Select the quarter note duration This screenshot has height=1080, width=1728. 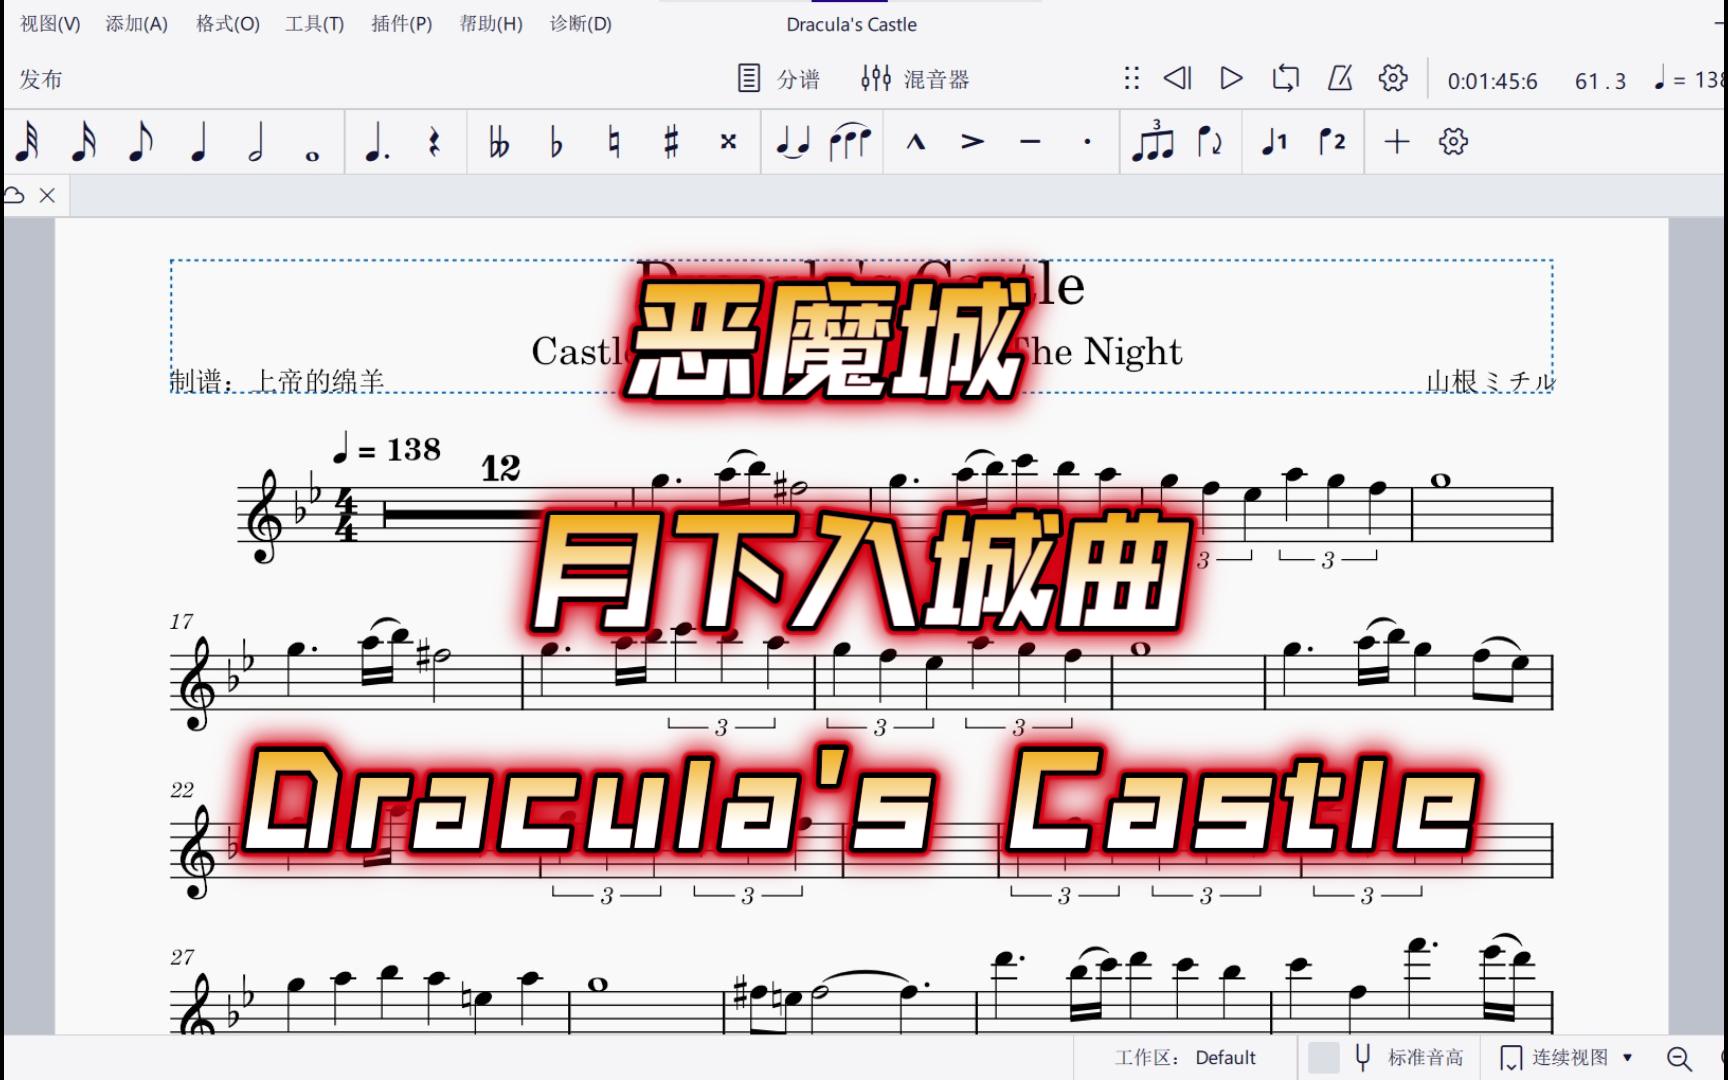(x=198, y=142)
